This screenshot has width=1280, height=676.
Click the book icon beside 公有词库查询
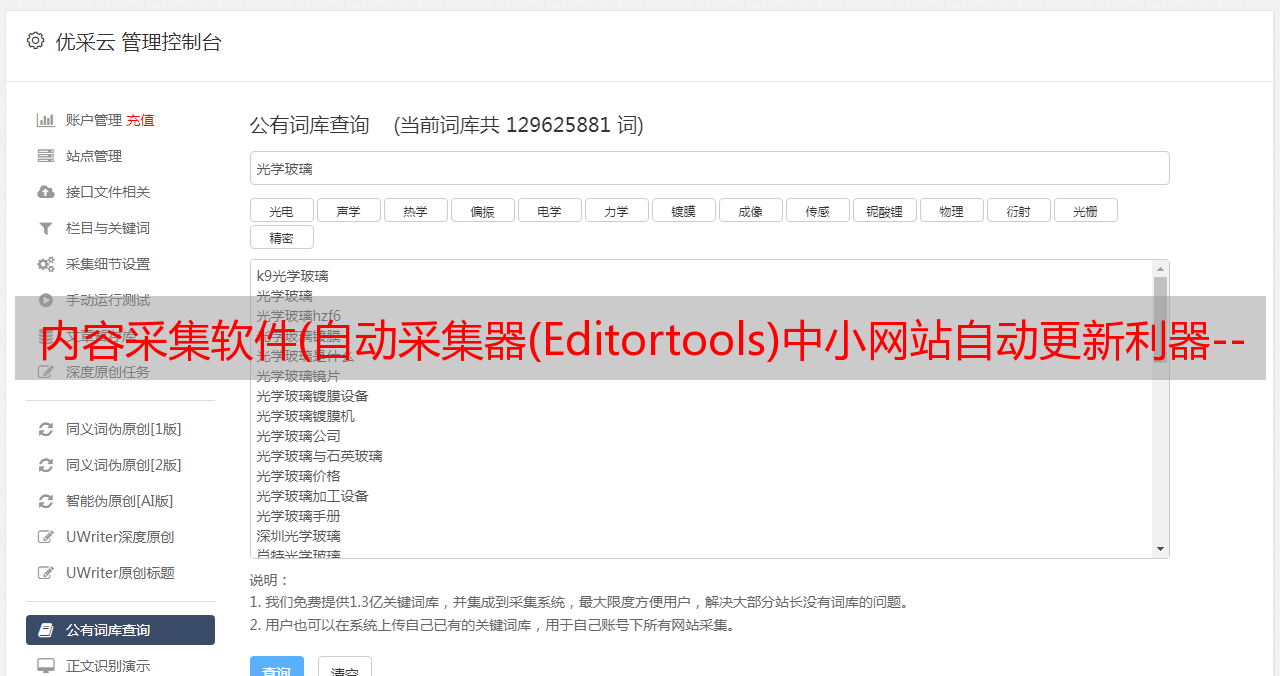click(x=45, y=630)
